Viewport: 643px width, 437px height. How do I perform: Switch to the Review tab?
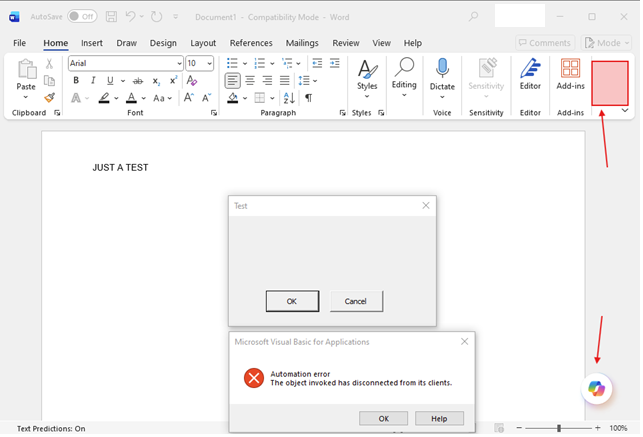[x=346, y=43]
